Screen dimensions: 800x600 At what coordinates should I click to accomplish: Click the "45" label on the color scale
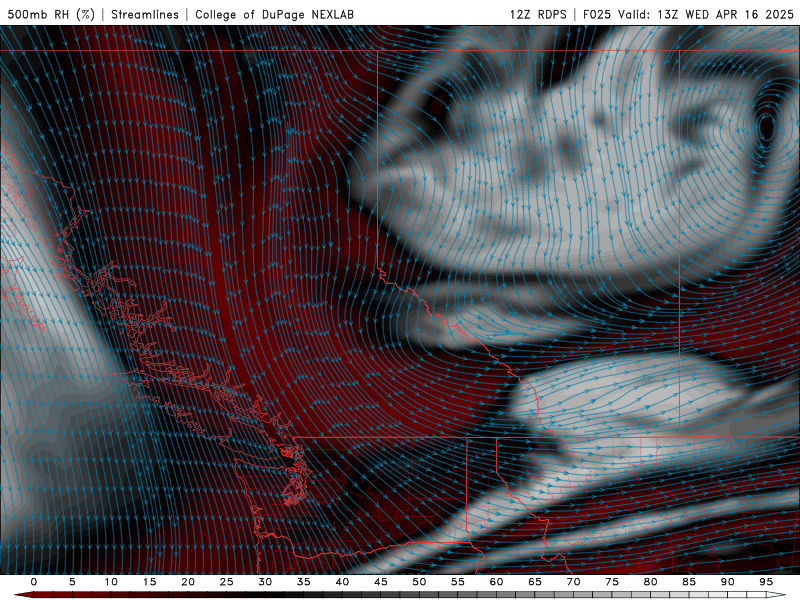tap(381, 582)
